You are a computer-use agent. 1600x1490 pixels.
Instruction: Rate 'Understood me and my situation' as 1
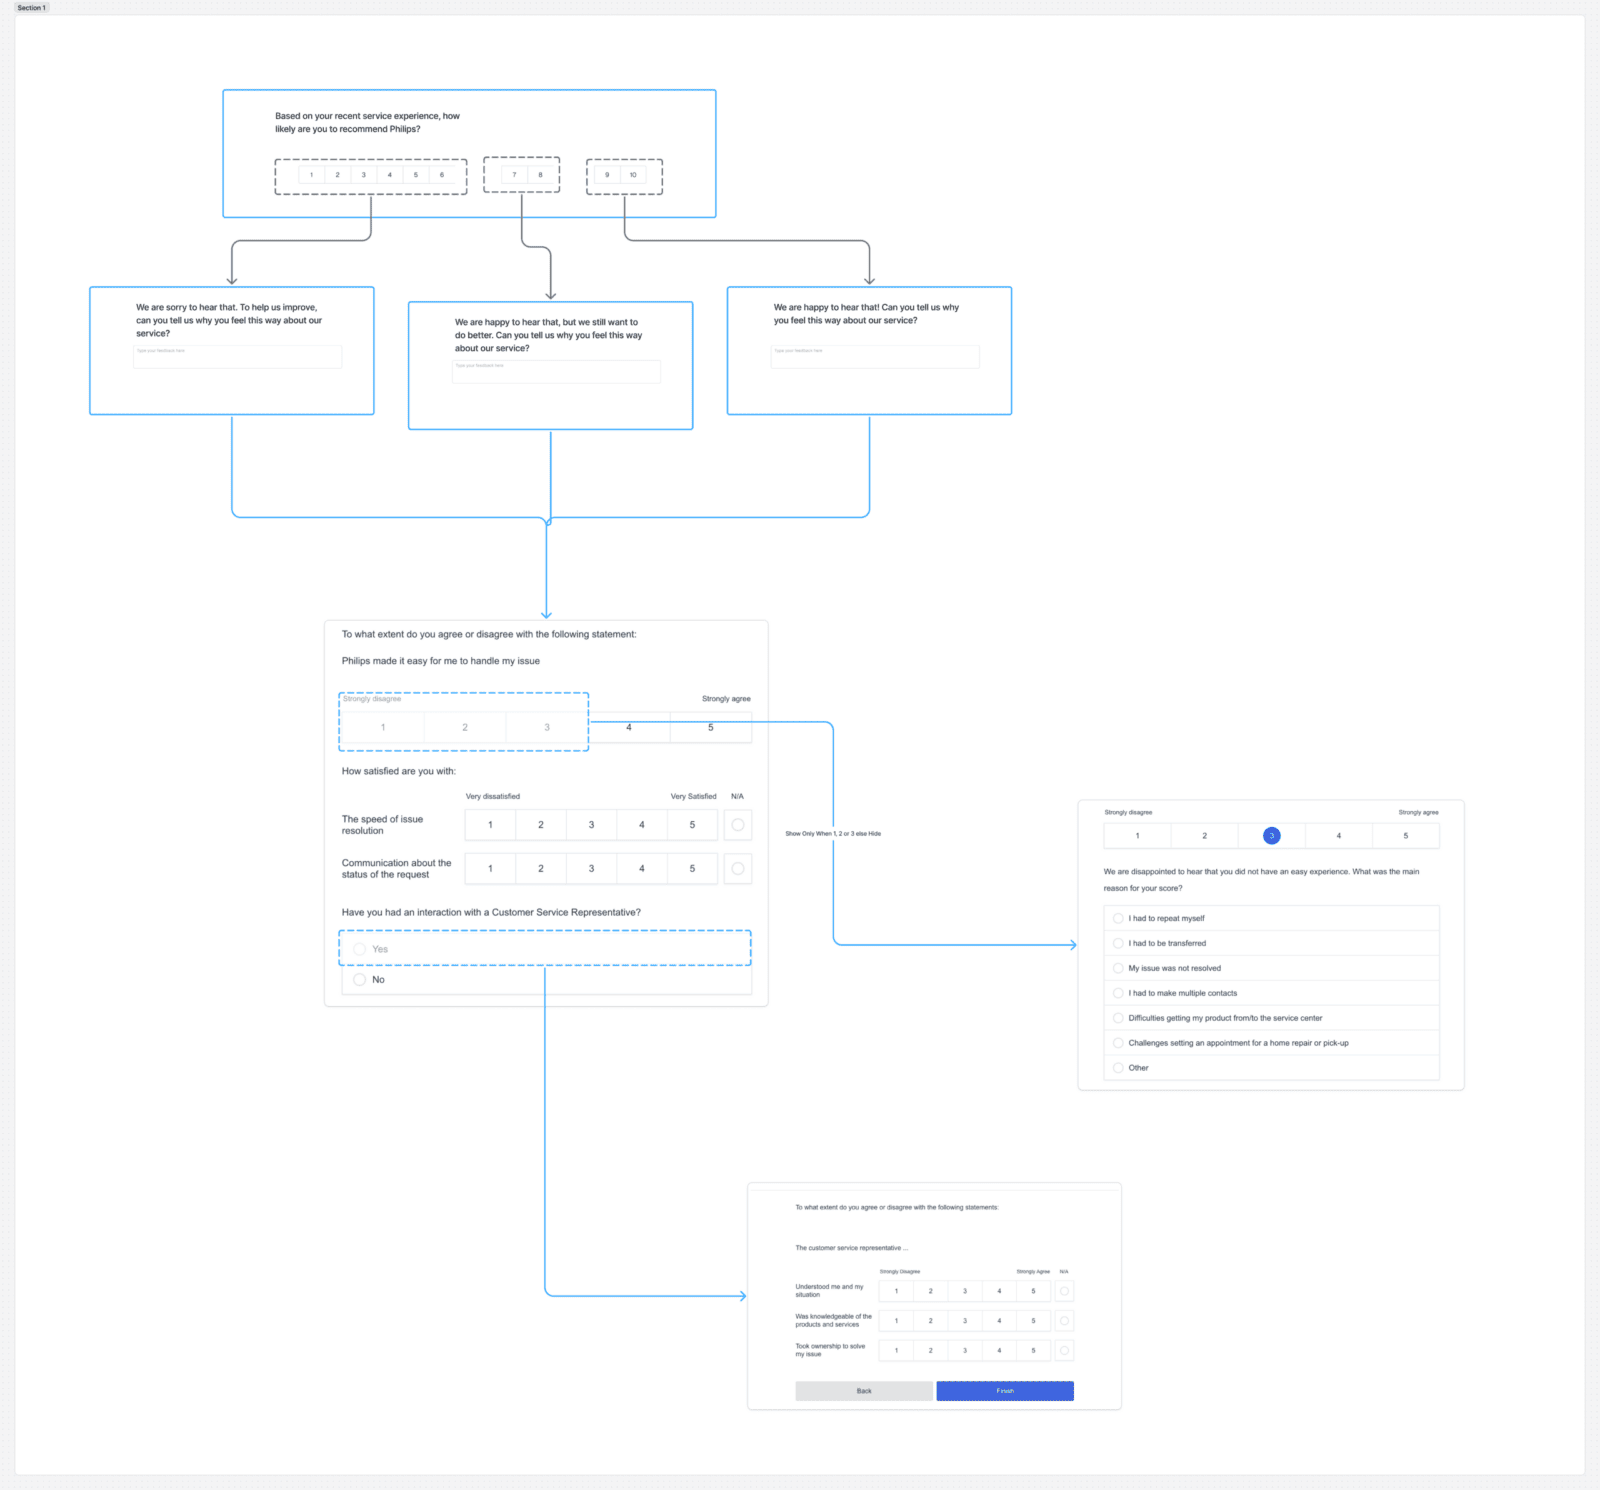pos(896,1291)
